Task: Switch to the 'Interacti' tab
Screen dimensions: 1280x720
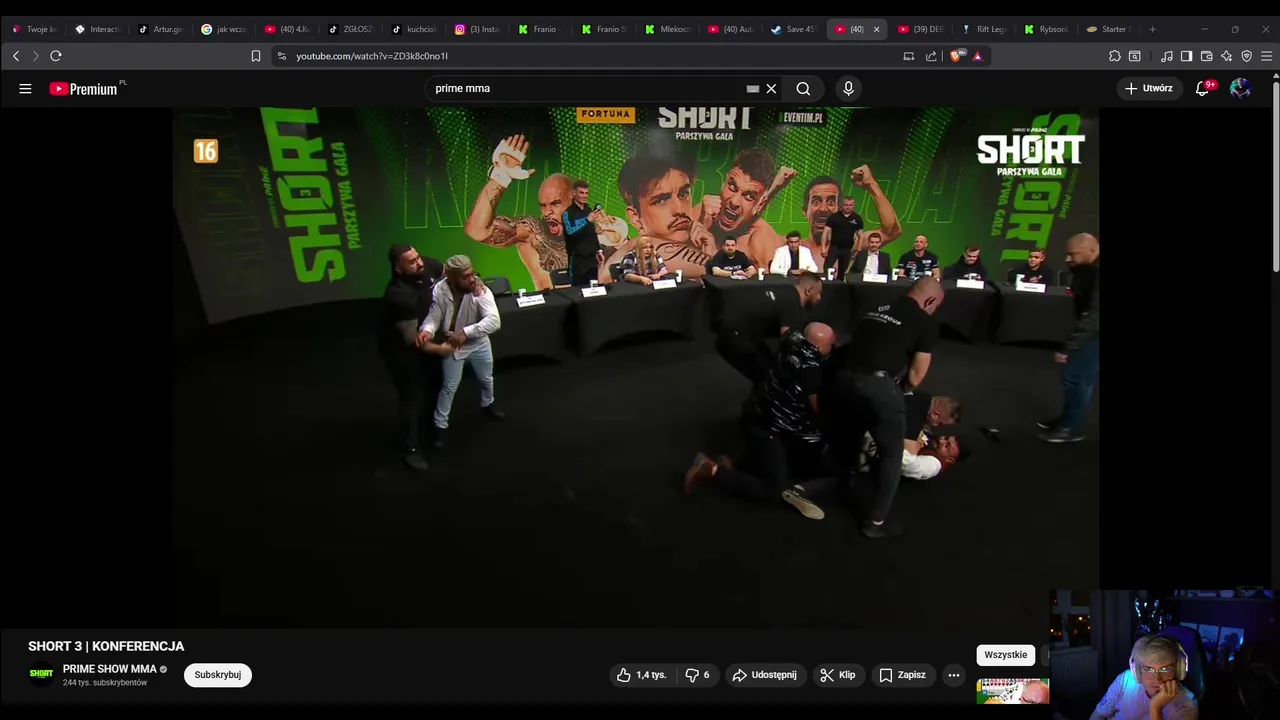Action: (98, 29)
